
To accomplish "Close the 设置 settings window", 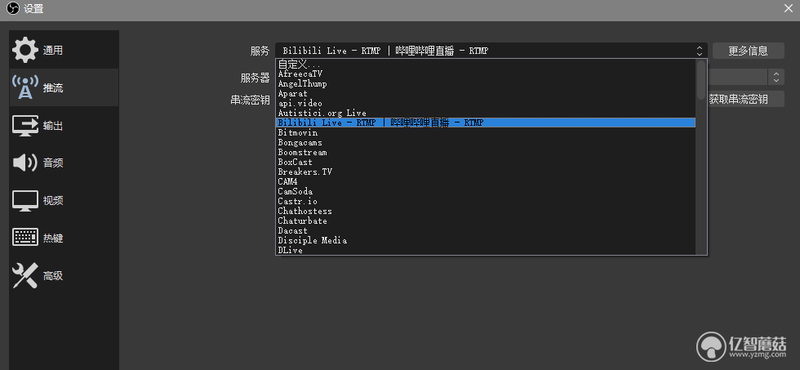I will (788, 8).
